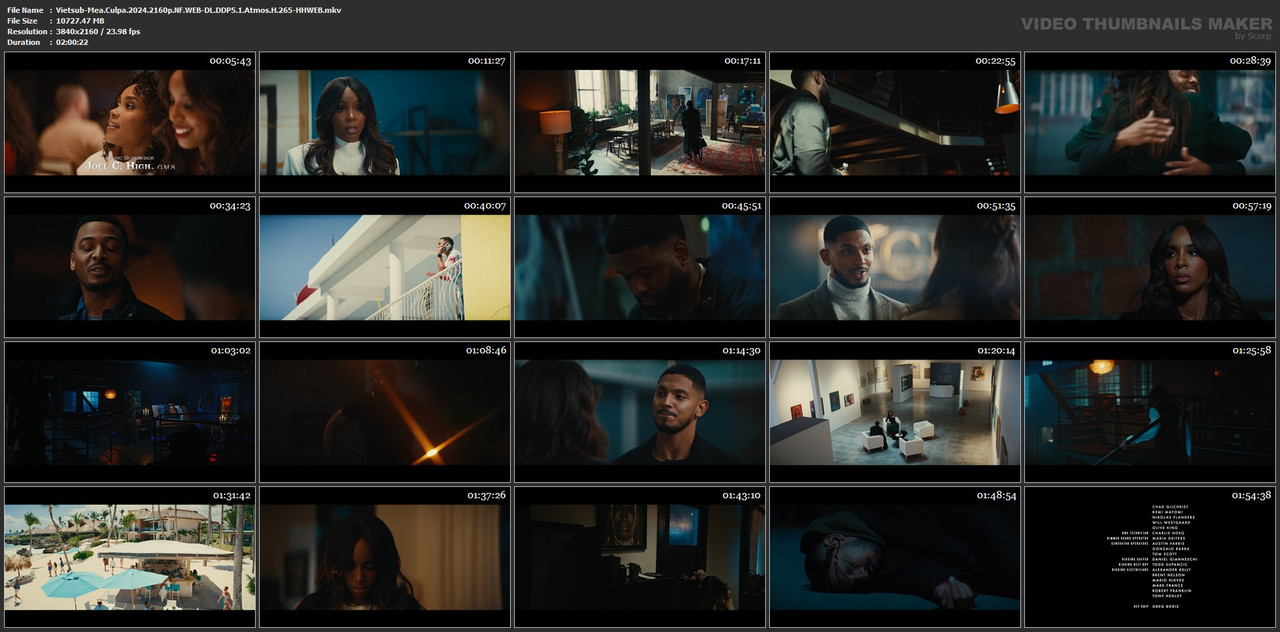Select the thumbnail at 00:51:35
The image size is (1280, 632).
click(x=895, y=267)
